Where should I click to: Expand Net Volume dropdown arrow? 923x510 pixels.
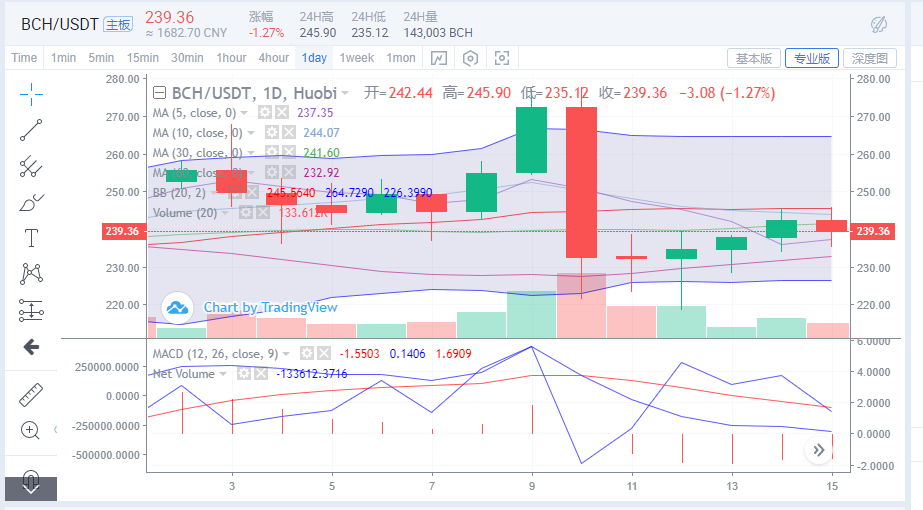[x=223, y=374]
